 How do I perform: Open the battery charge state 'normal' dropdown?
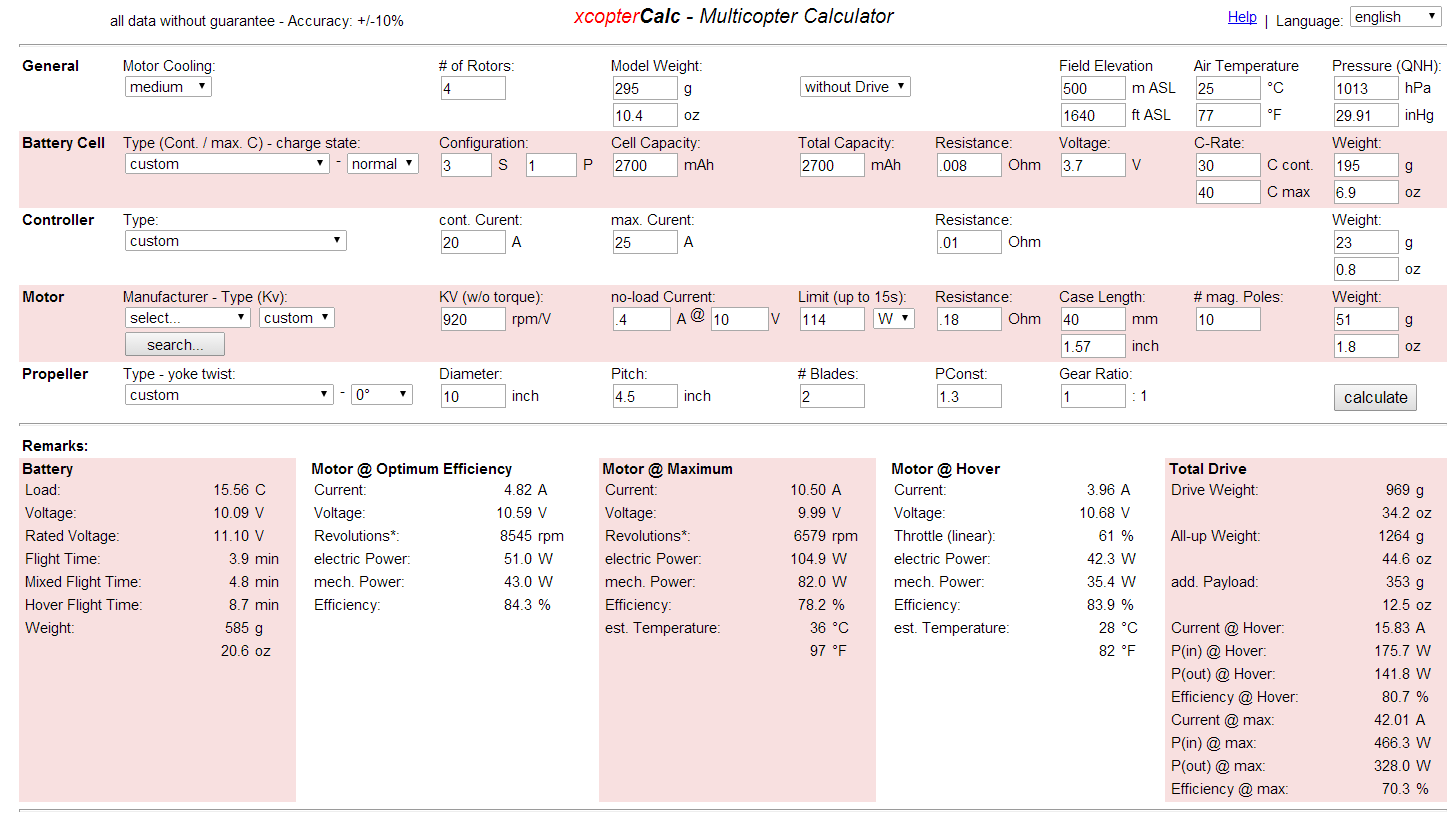point(382,163)
